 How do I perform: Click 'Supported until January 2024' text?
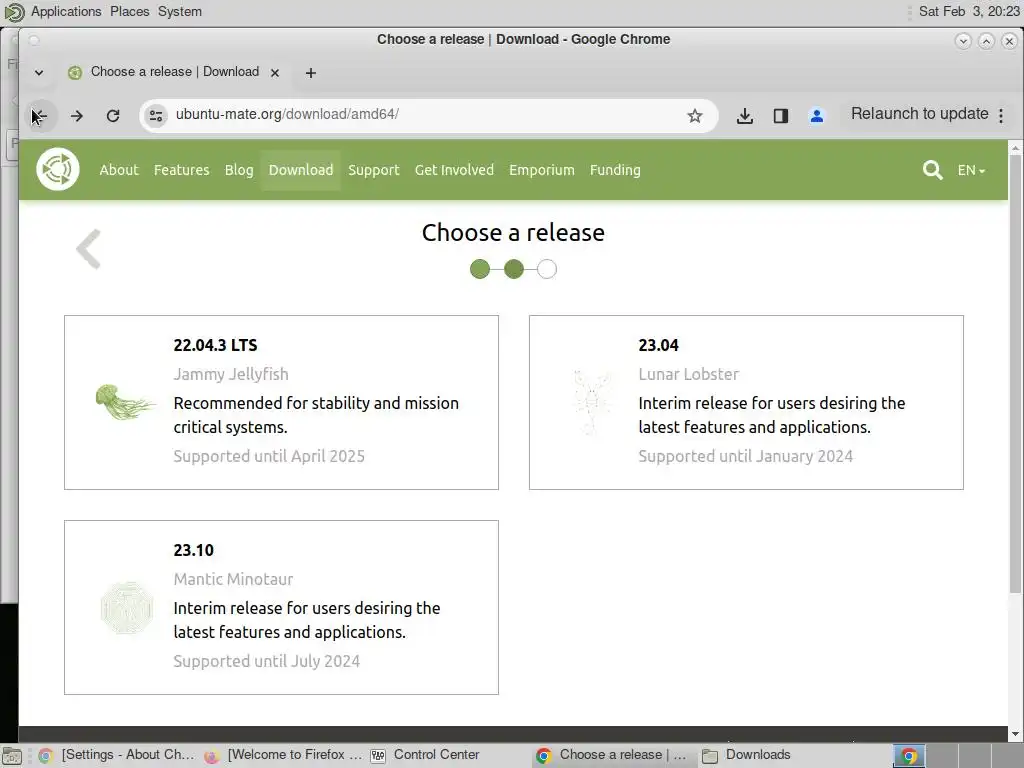[x=746, y=456]
